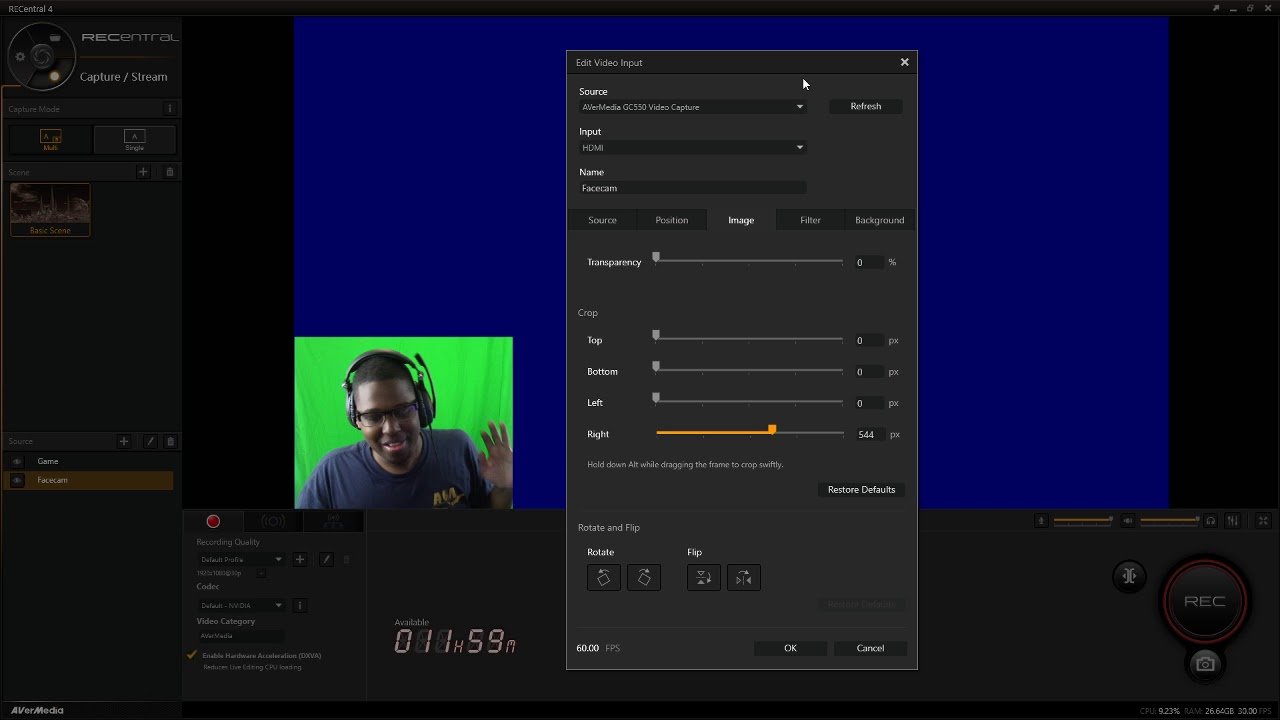Image resolution: width=1280 pixels, height=720 pixels.
Task: Toggle Enable Hardware Acceleration checkbox
Action: pyautogui.click(x=191, y=655)
